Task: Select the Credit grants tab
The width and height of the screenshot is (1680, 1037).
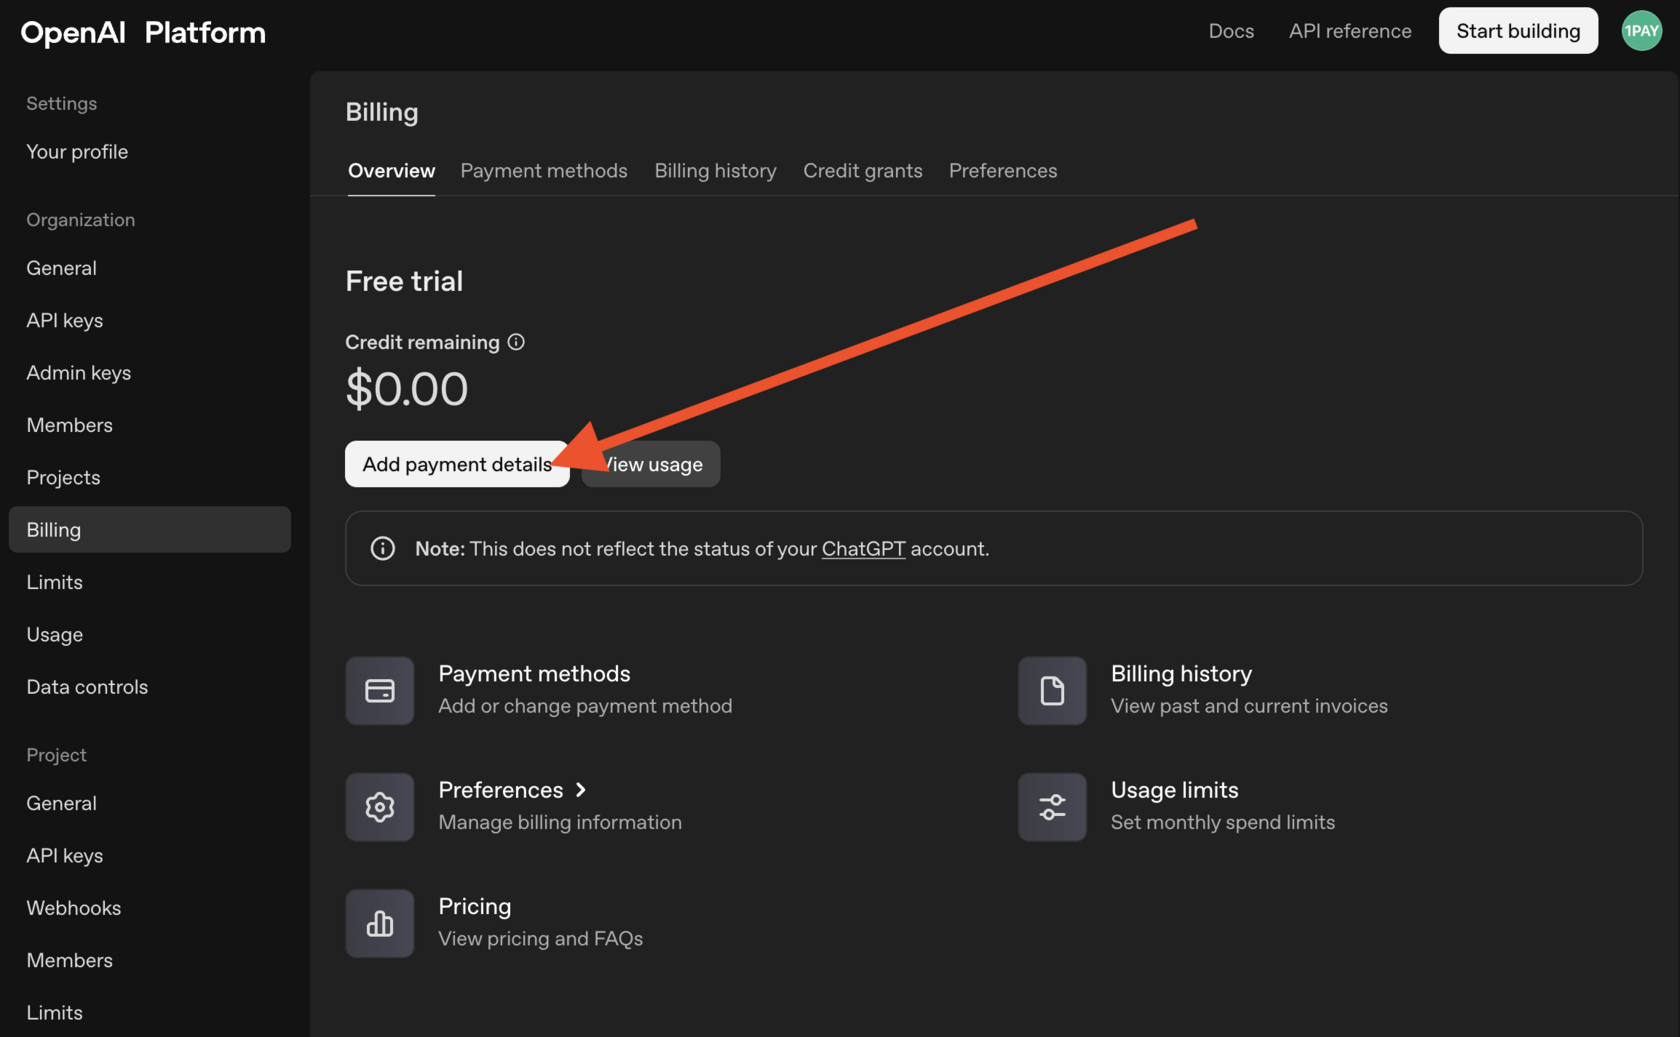Action: point(863,171)
